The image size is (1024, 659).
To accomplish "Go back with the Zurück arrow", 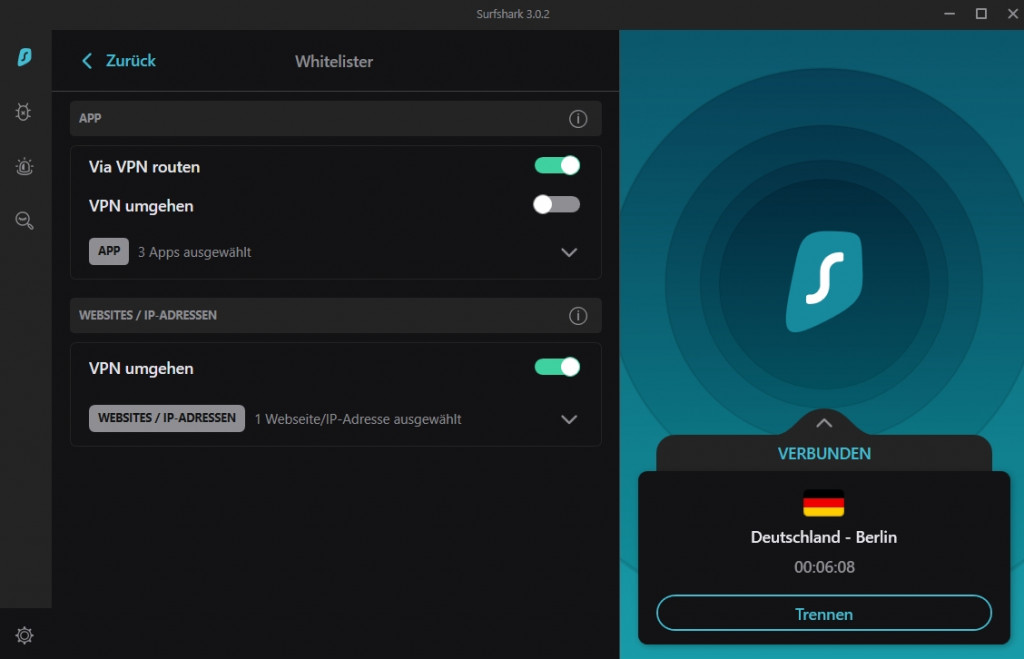I will [87, 61].
